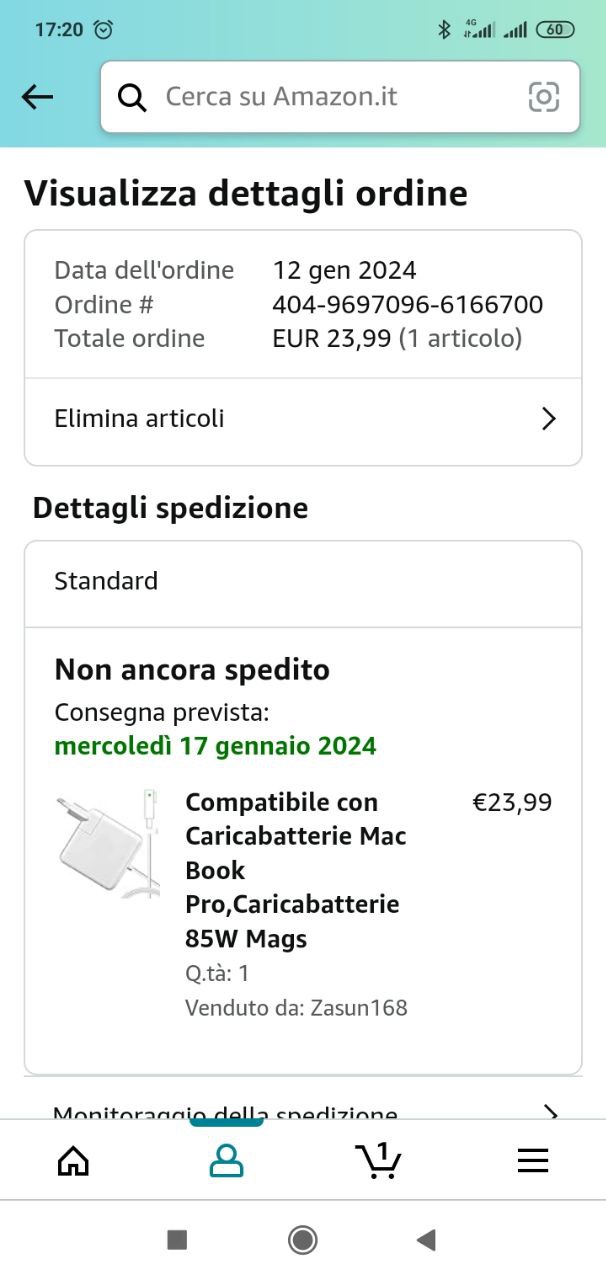This screenshot has height=1280, width=606.
Task: Tap the back arrow icon
Action: [37, 96]
